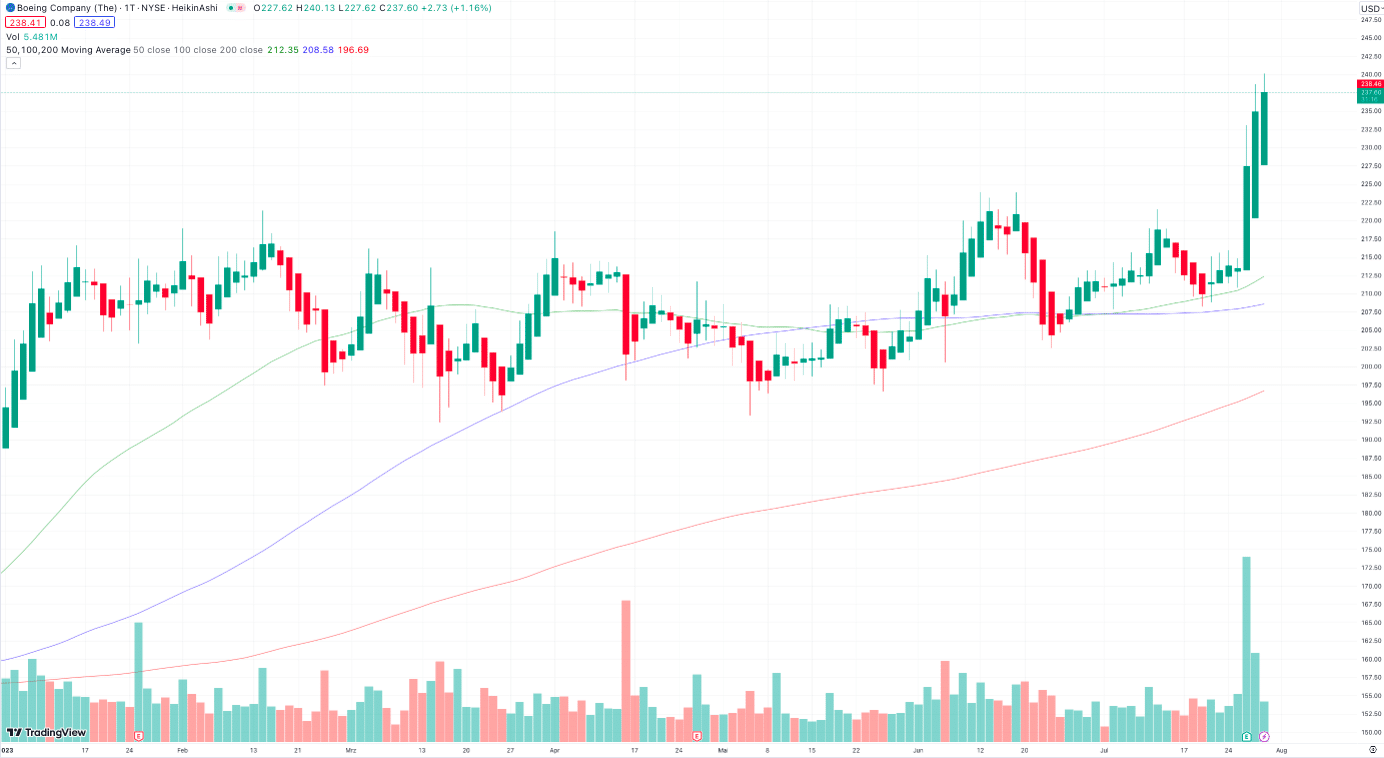1384x758 pixels.
Task: Open the chart settings gear icon
Action: point(1372,749)
